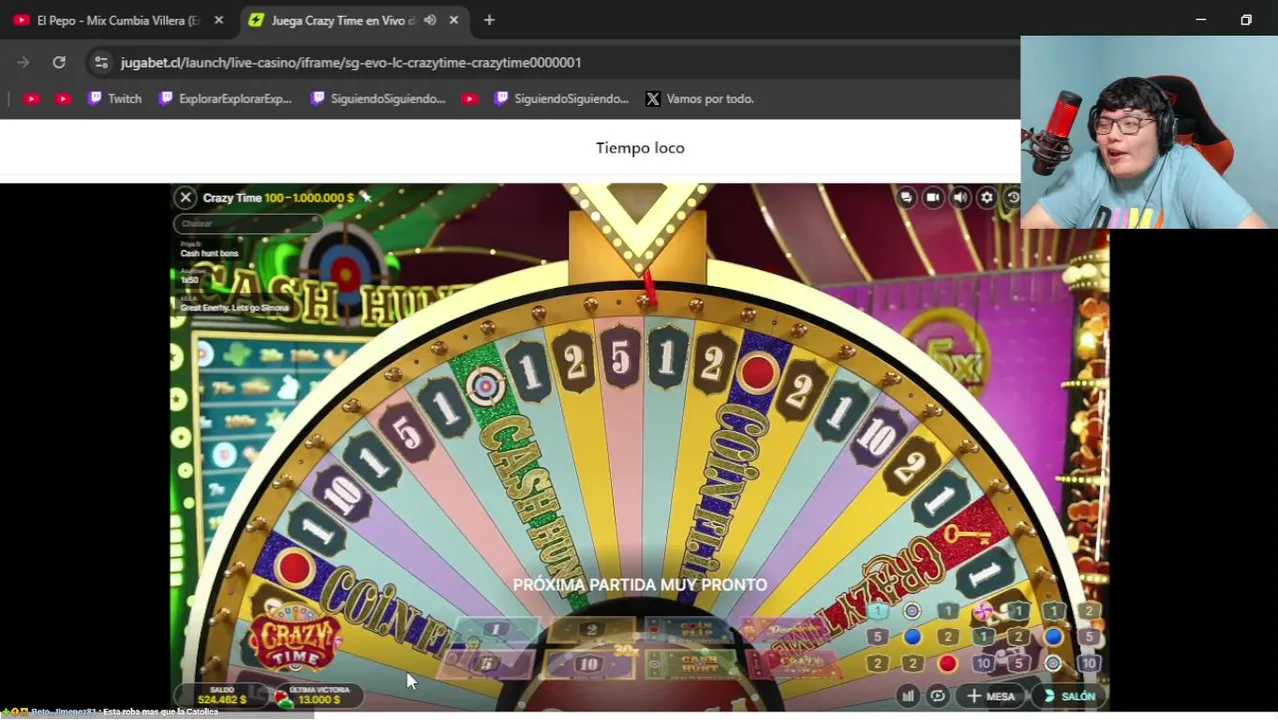This screenshot has width=1278, height=720.
Task: Click the streamer webcam overlay
Action: tap(1149, 133)
